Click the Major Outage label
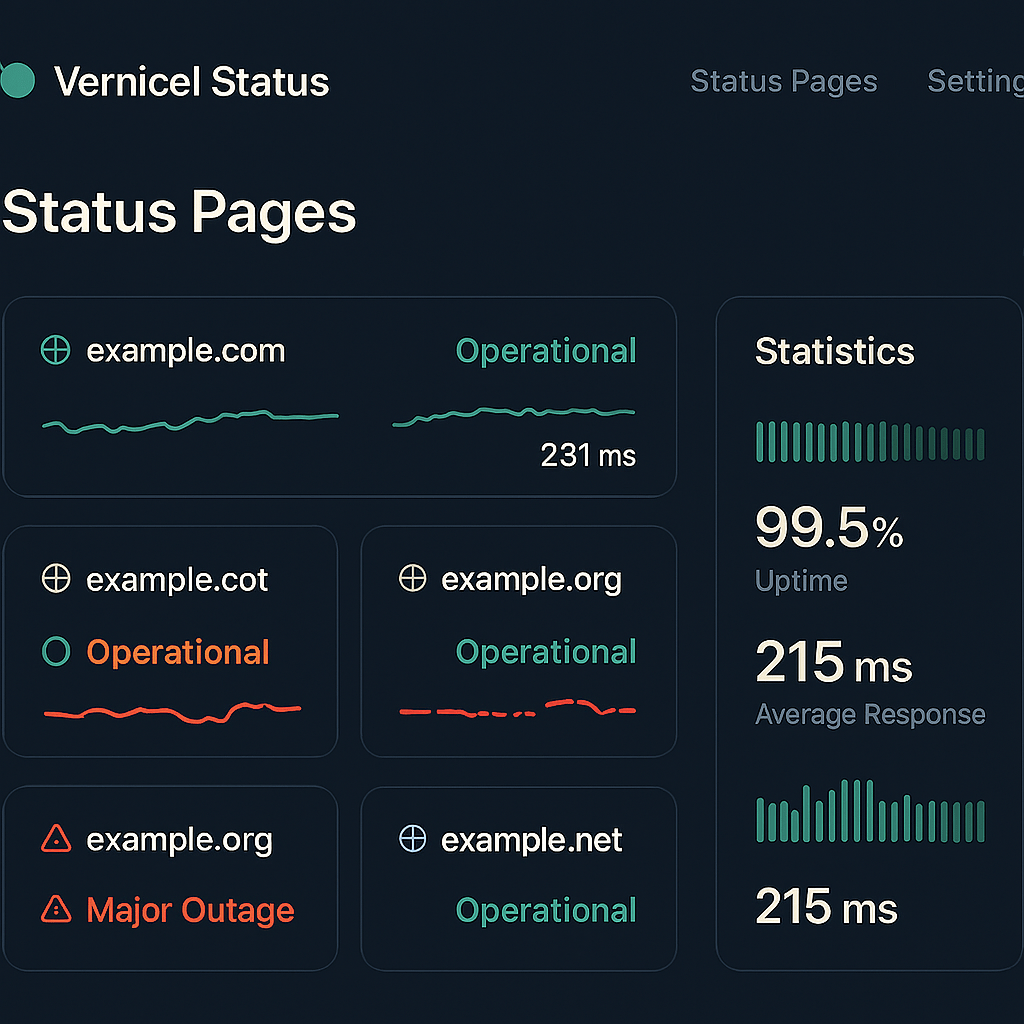Viewport: 1024px width, 1024px height. point(190,910)
